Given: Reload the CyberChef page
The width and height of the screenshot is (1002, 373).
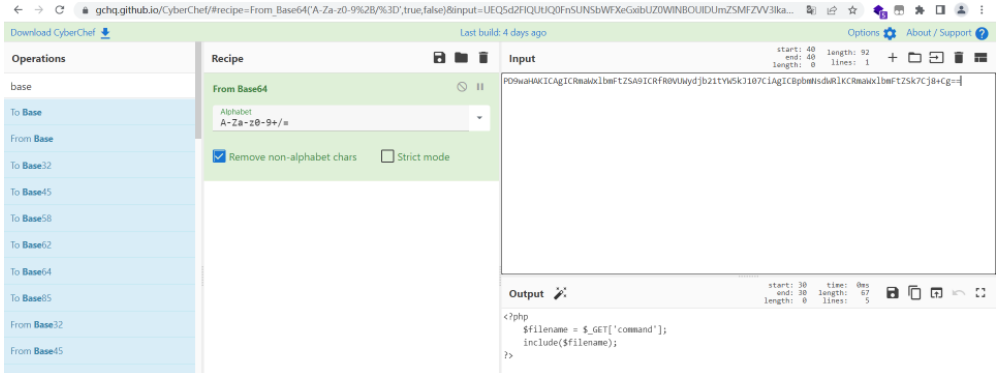Looking at the screenshot, I should tap(59, 10).
